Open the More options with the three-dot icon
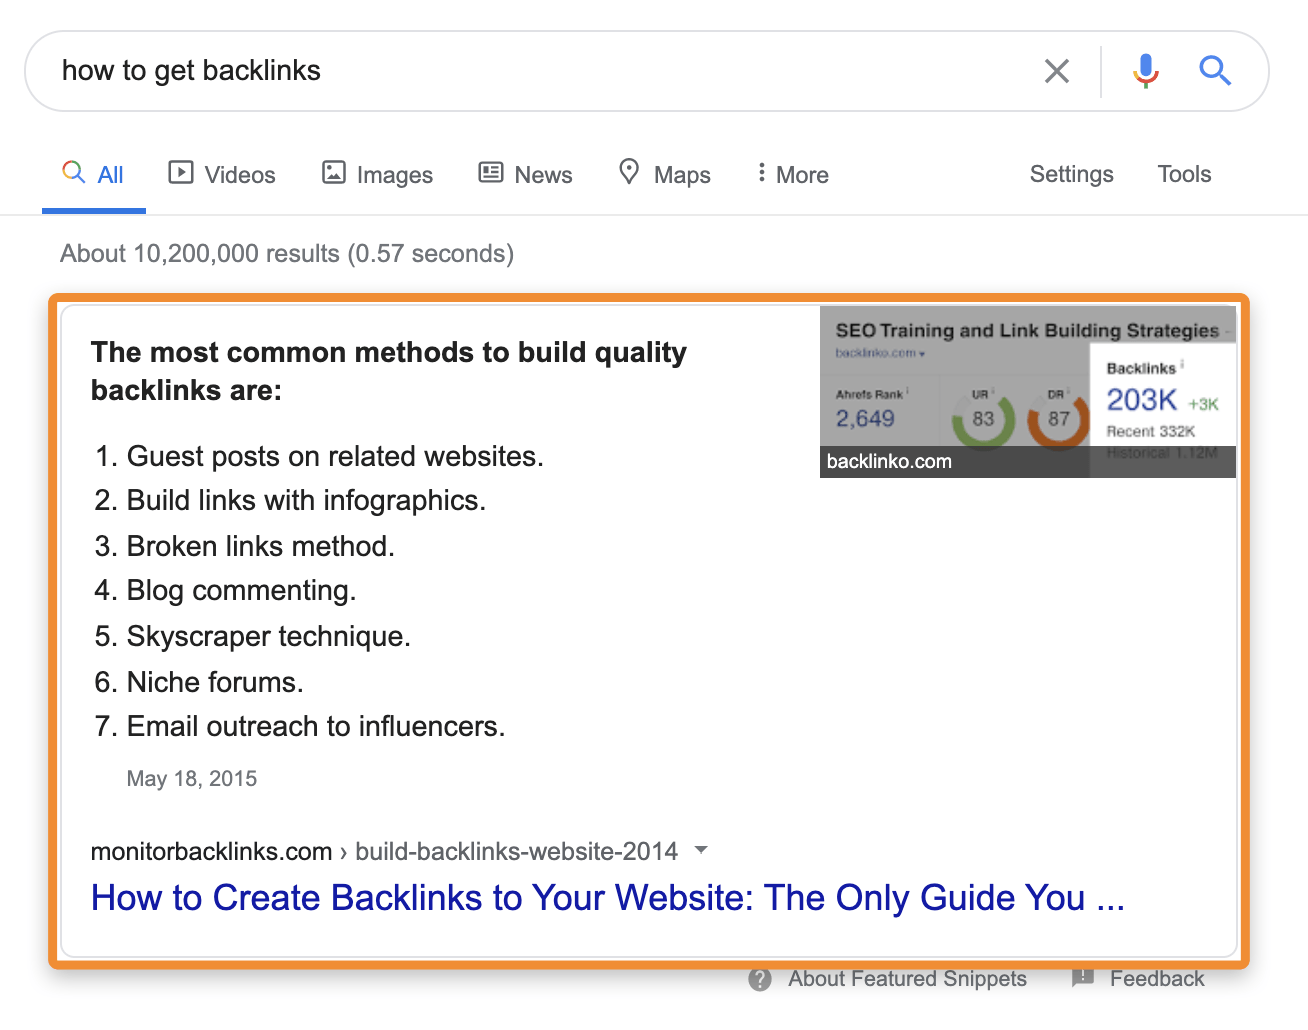1308x1030 pixels. 762,173
